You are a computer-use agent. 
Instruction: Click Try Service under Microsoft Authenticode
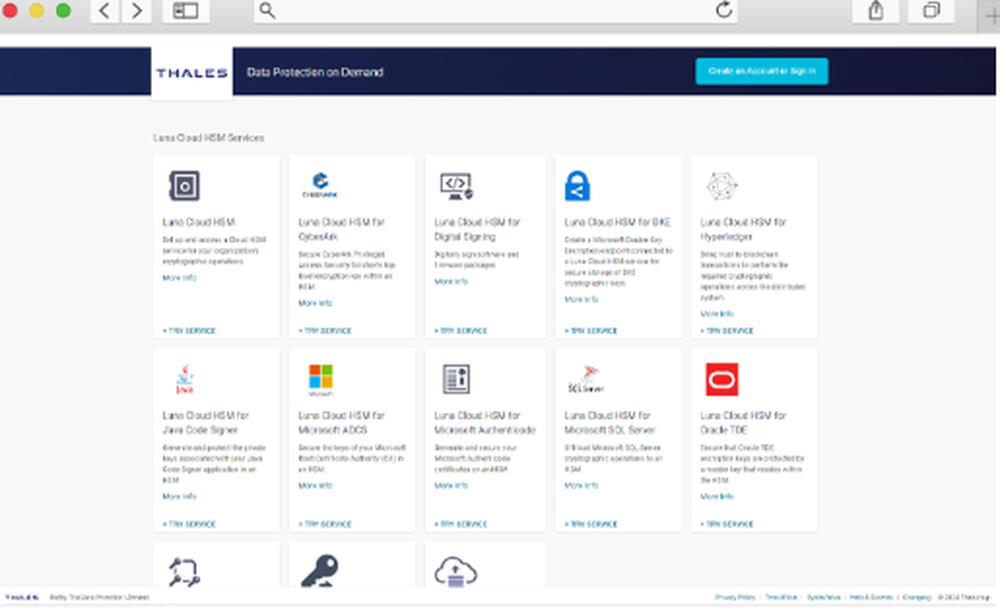[x=461, y=524]
